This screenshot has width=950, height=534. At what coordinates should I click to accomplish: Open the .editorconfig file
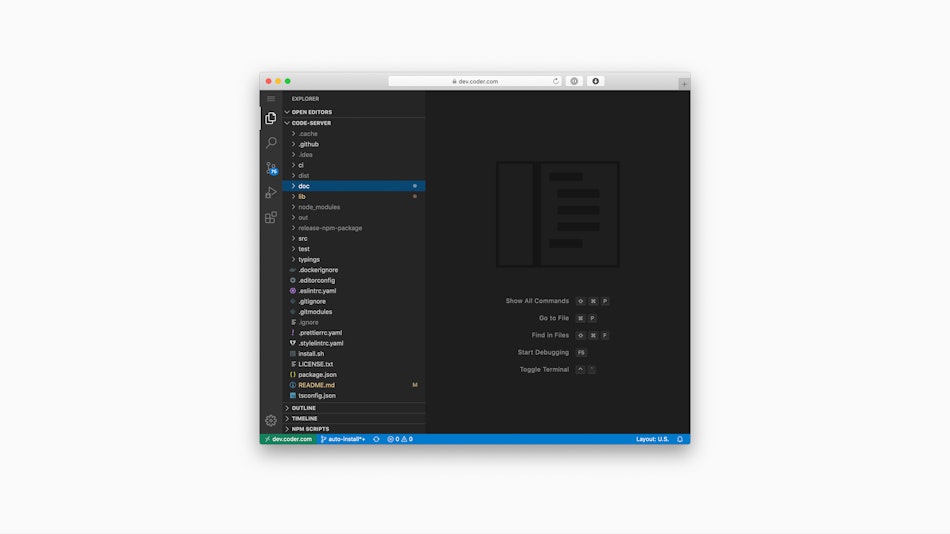point(354,280)
